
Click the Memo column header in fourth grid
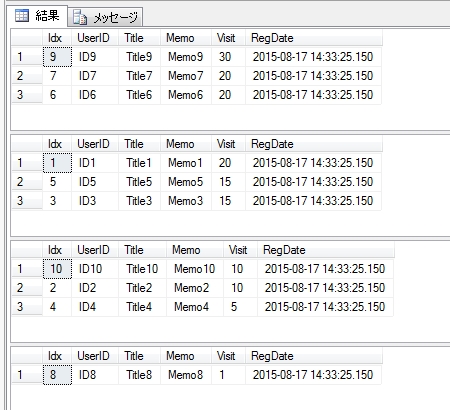pyautogui.click(x=186, y=356)
